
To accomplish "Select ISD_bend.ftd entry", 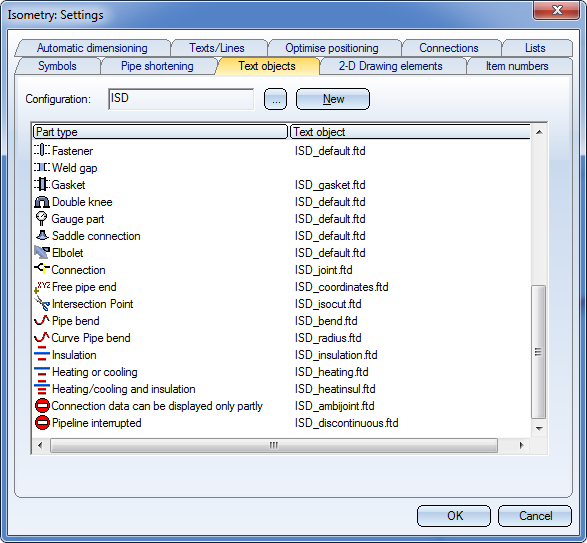I will point(326,321).
